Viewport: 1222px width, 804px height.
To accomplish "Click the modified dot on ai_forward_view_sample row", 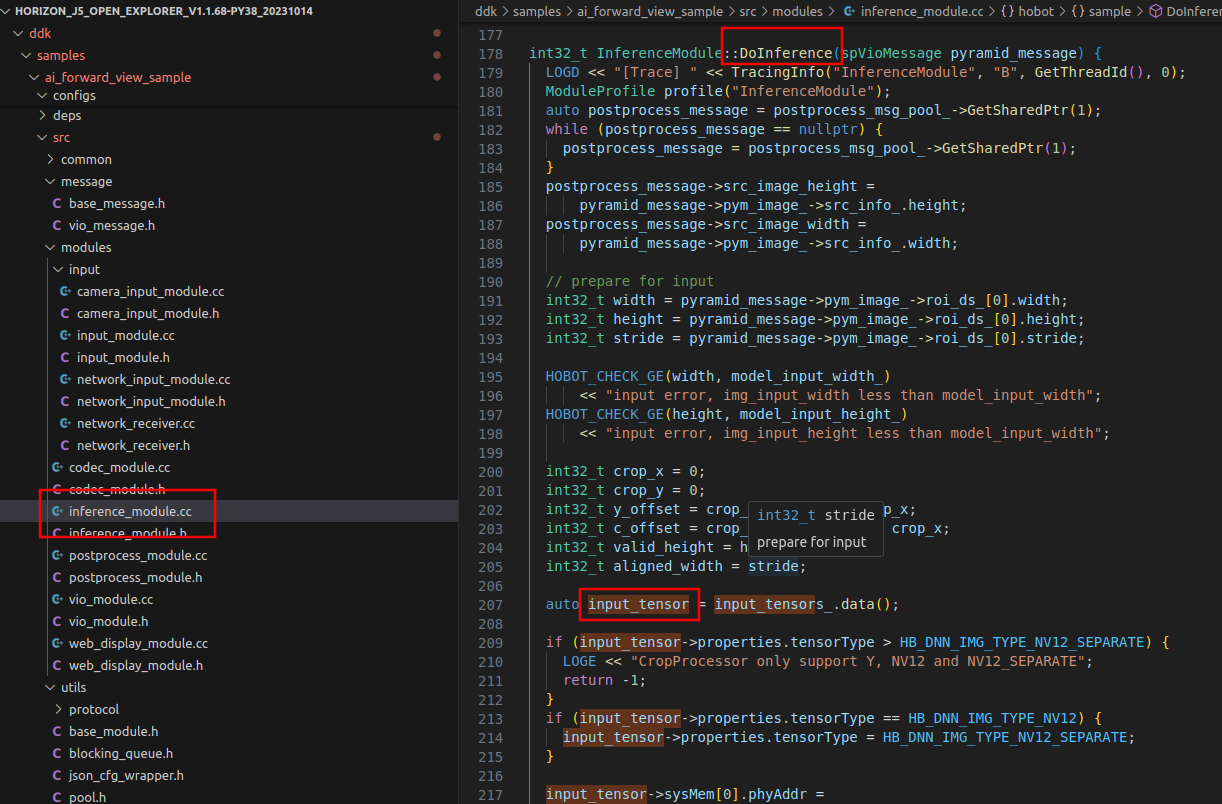I will coord(437,77).
